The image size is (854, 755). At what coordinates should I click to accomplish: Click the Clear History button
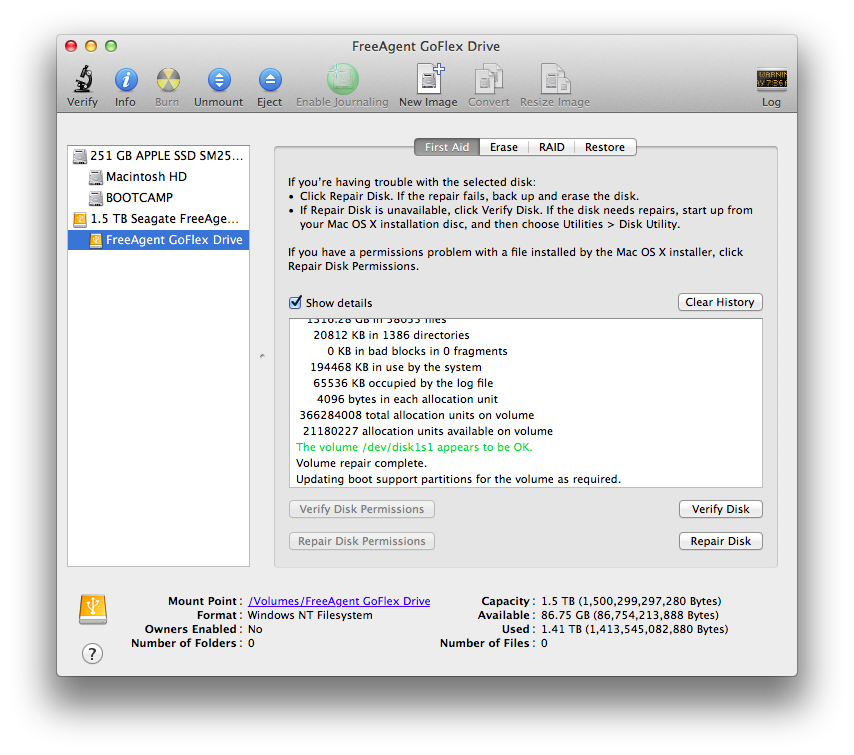720,302
